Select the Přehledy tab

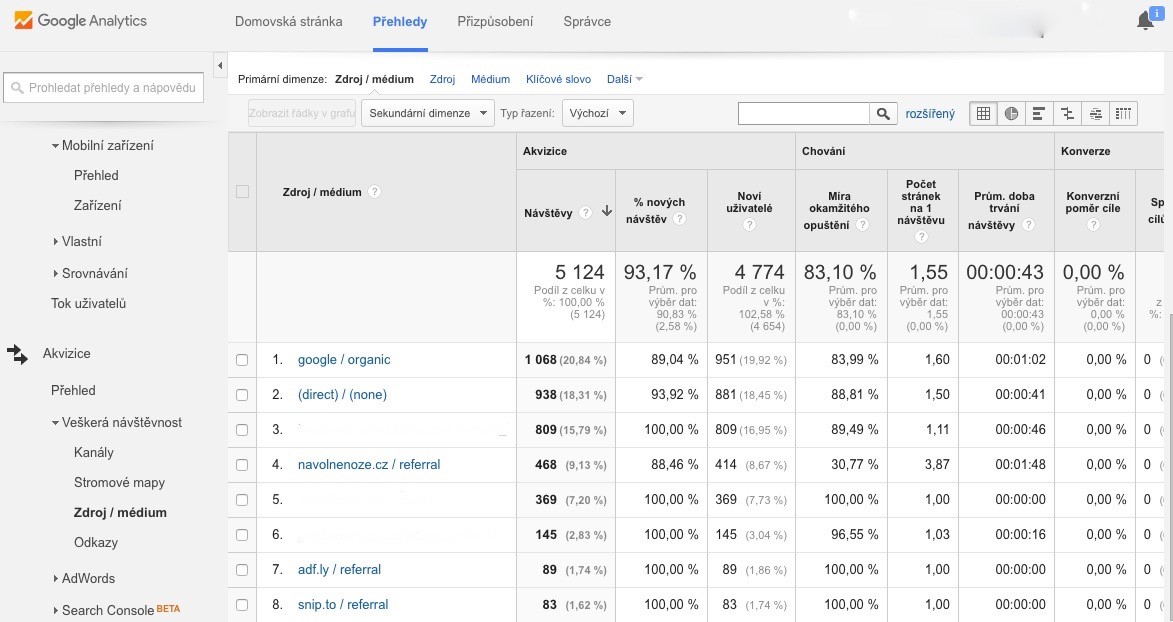[400, 22]
